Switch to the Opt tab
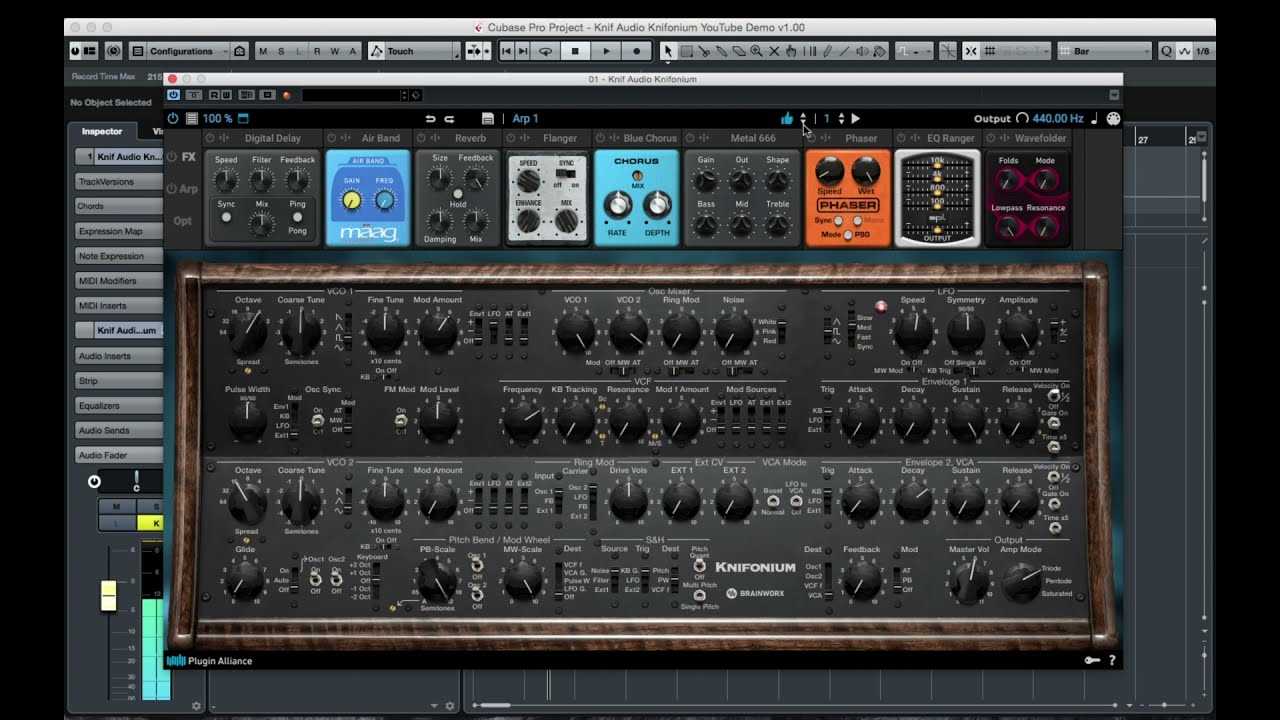This screenshot has width=1280, height=720. coord(182,221)
